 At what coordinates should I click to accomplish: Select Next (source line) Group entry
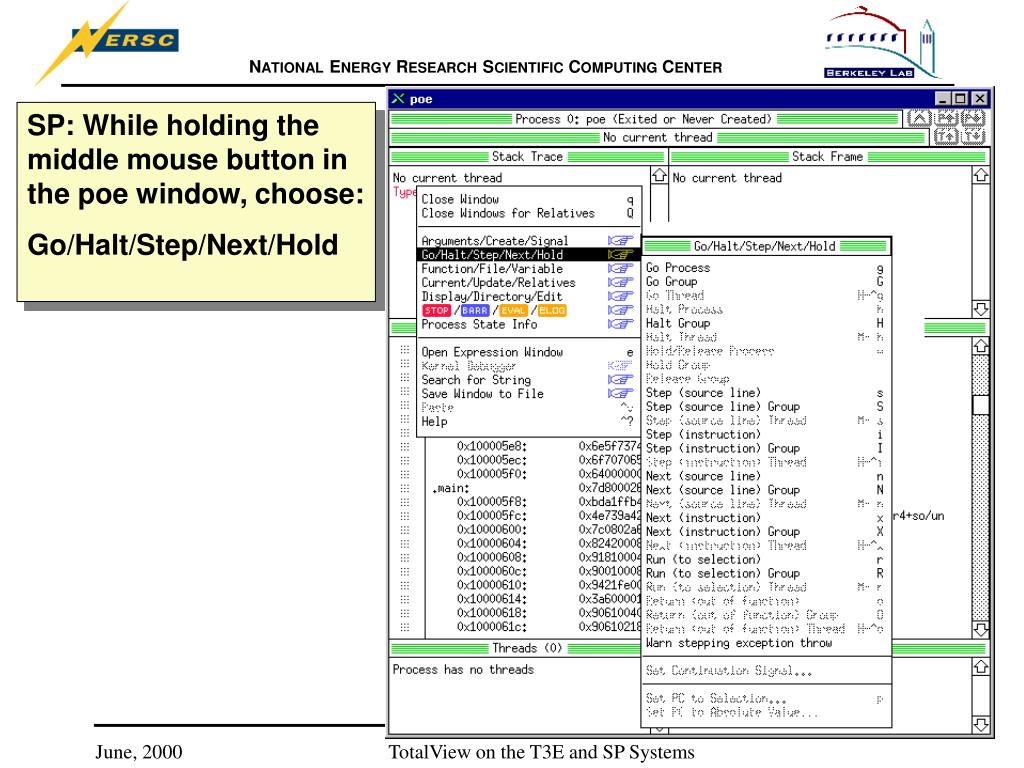pyautogui.click(x=765, y=490)
